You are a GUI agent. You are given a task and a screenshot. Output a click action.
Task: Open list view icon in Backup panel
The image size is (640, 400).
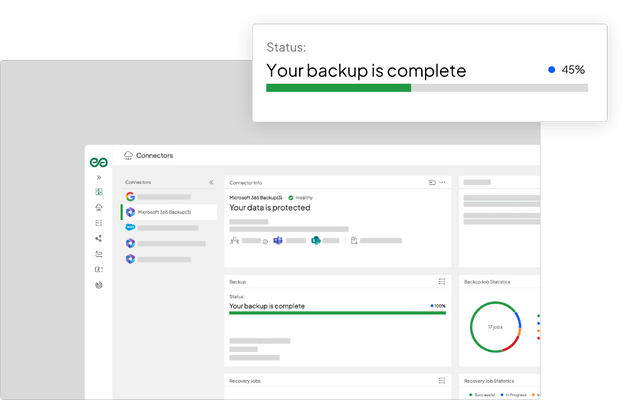pos(442,282)
